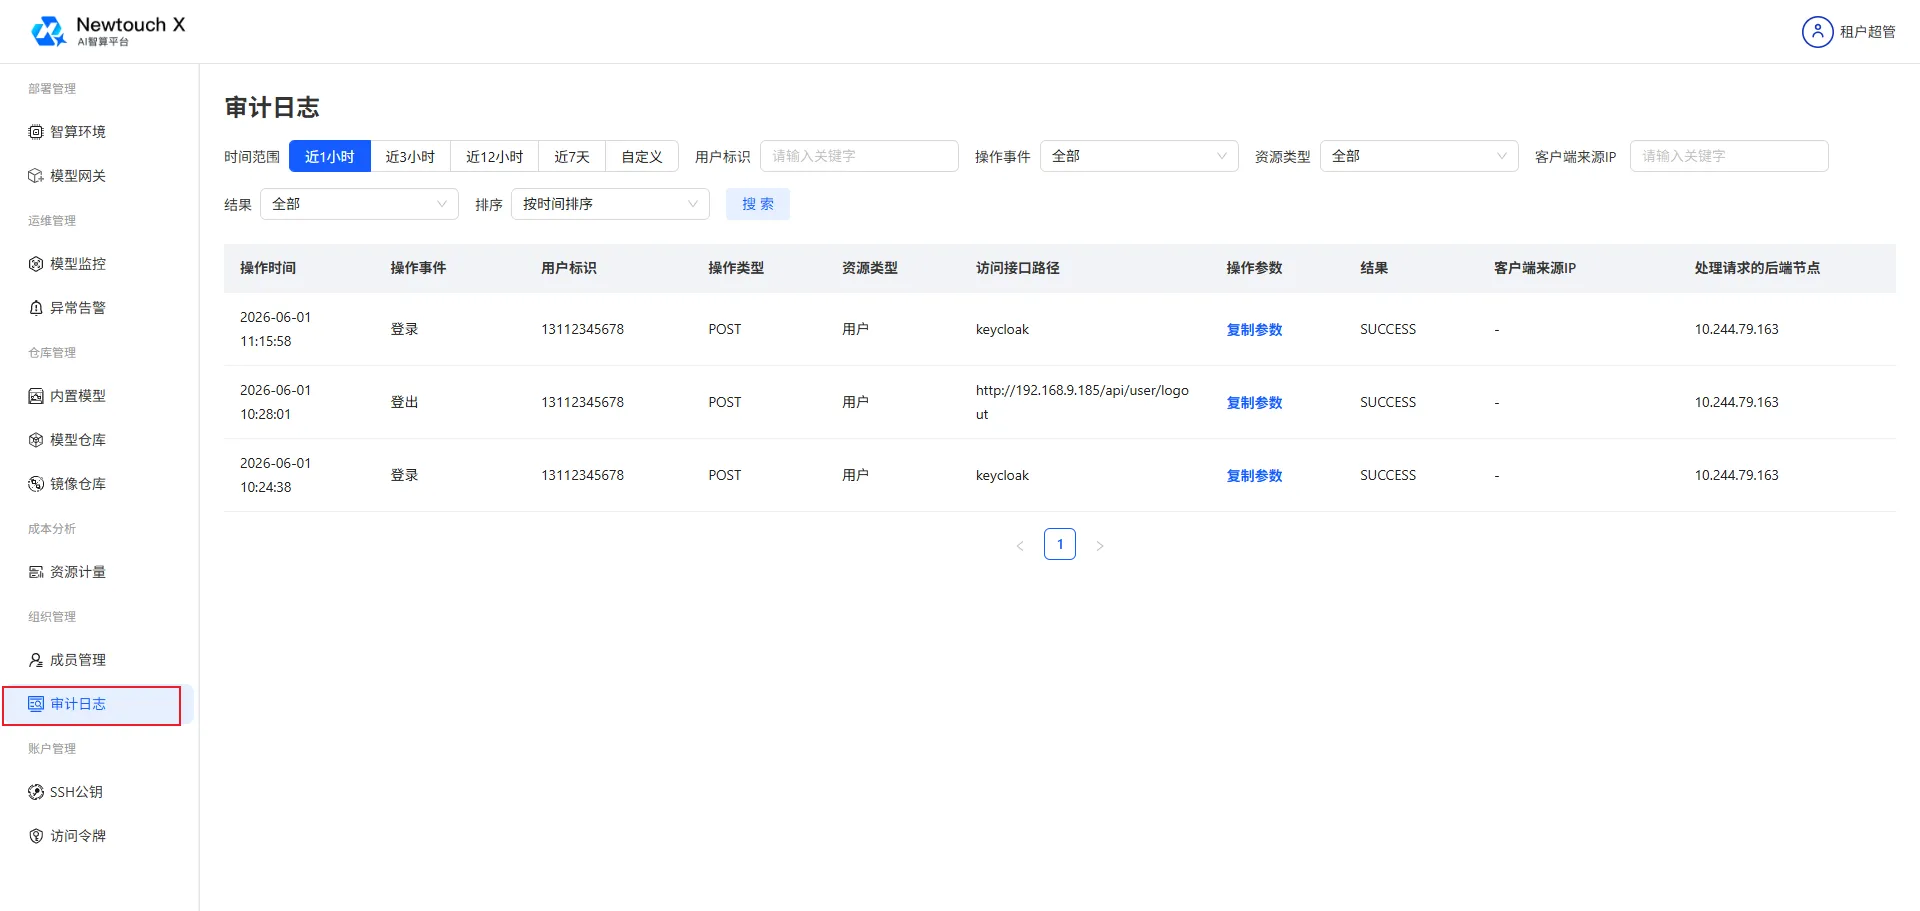Viewport: 1920px width, 911px height.
Task: Click the 镜像仓库 sidebar icon
Action: pyautogui.click(x=36, y=484)
